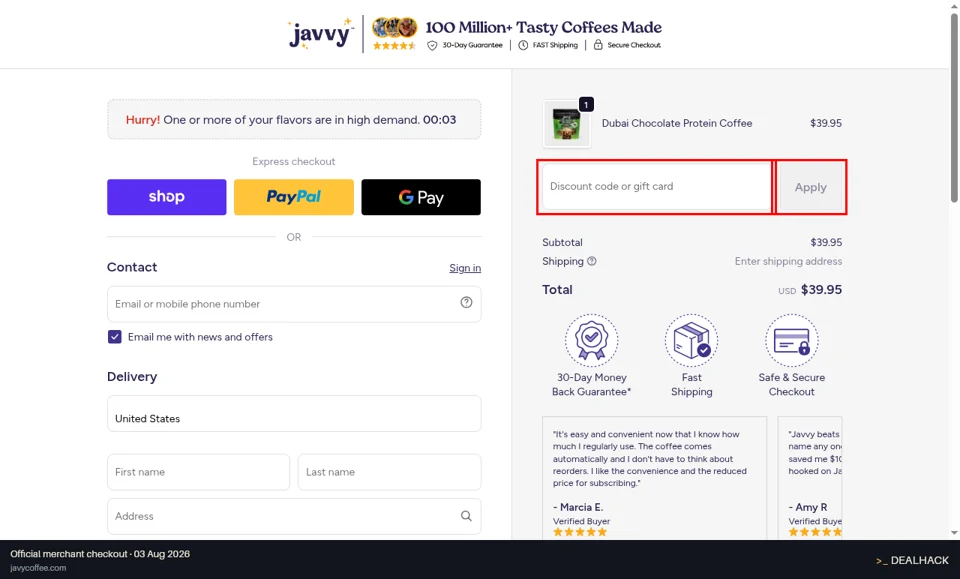Viewport: 960px width, 579px height.
Task: Click the javycoffee.com text in the bottom bar
Action: click(x=38, y=568)
